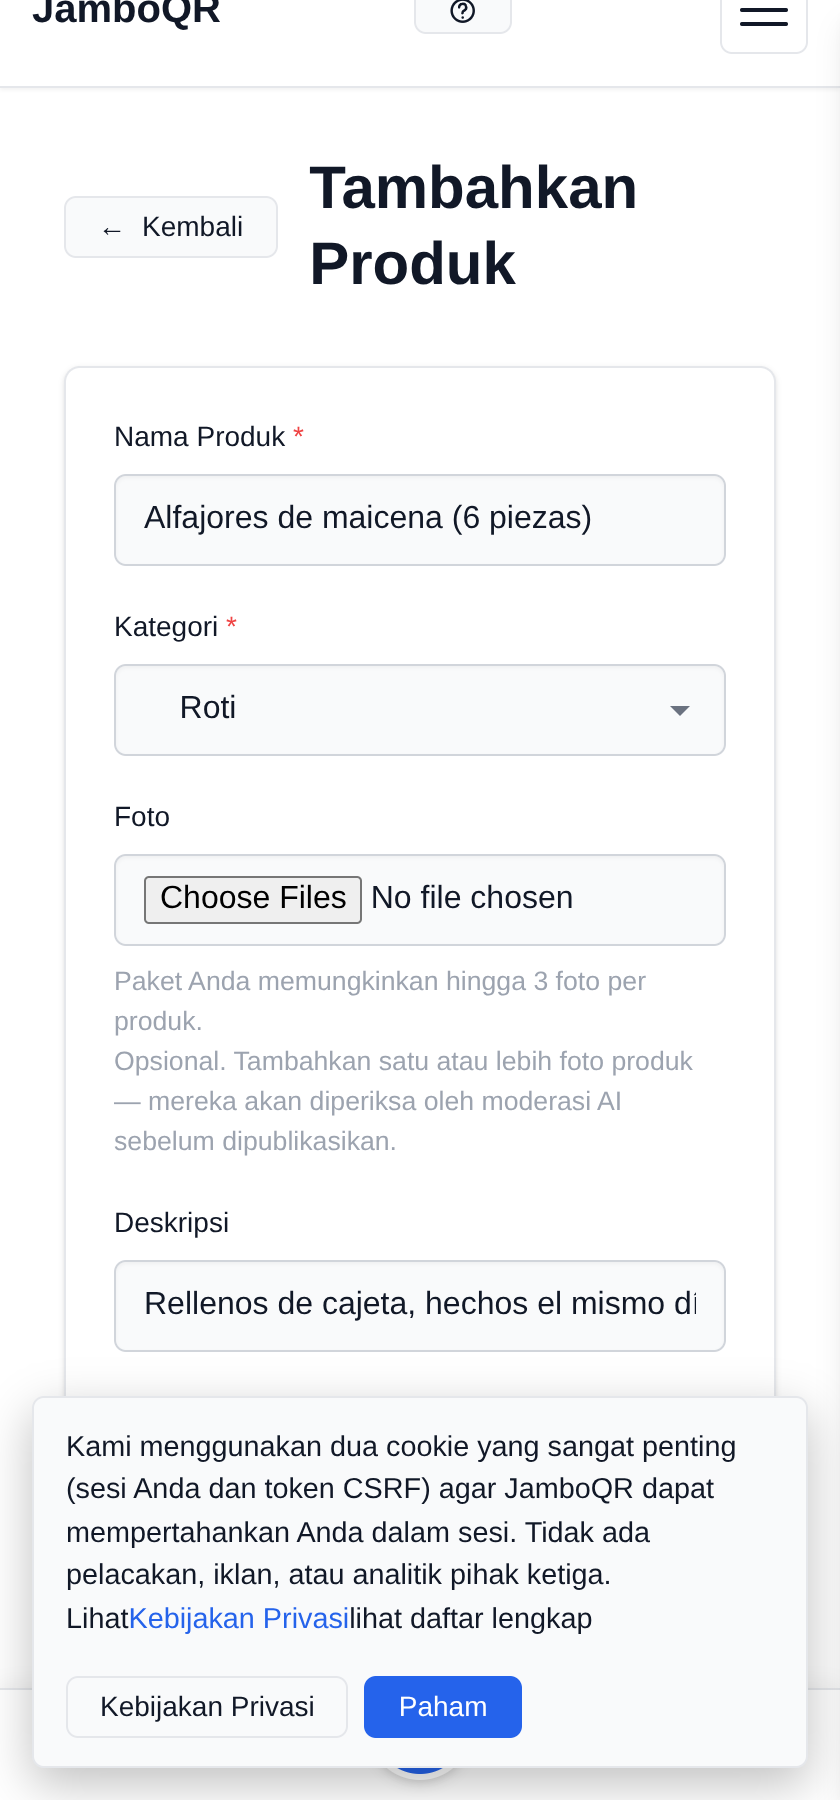Click the Kategori label
This screenshot has width=840, height=1800.
point(166,627)
